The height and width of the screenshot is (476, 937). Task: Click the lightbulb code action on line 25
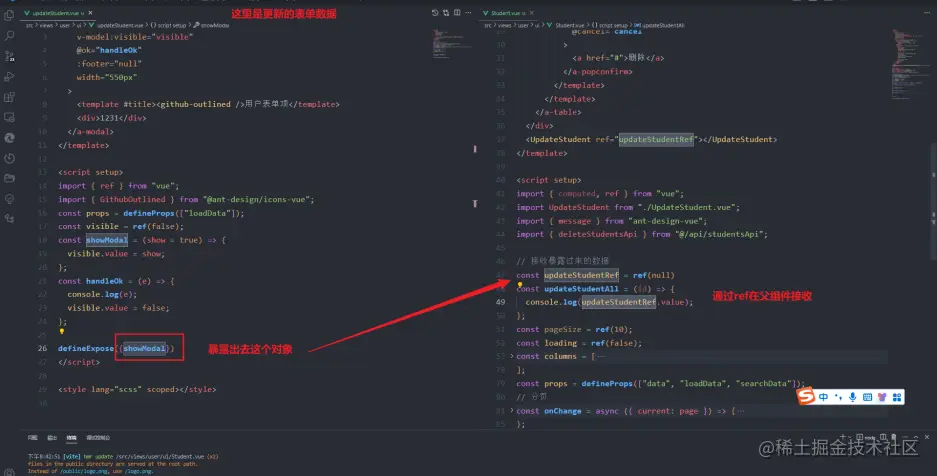click(x=62, y=331)
